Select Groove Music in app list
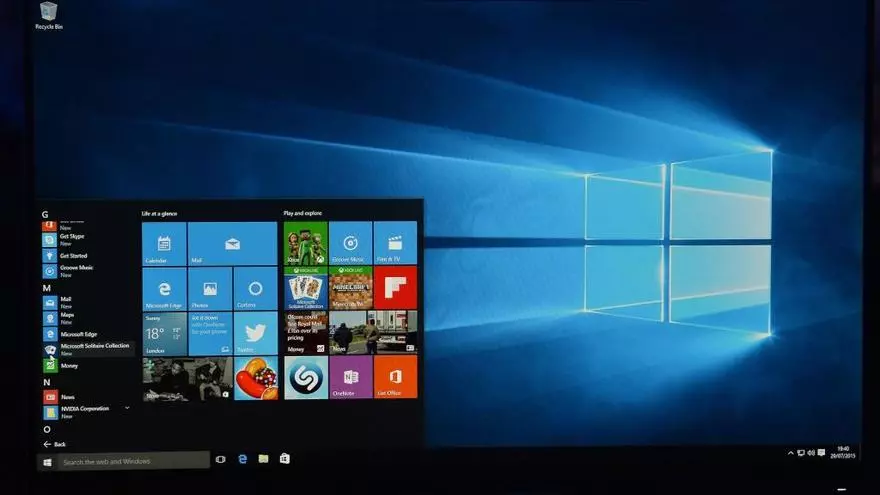 pyautogui.click(x=76, y=270)
